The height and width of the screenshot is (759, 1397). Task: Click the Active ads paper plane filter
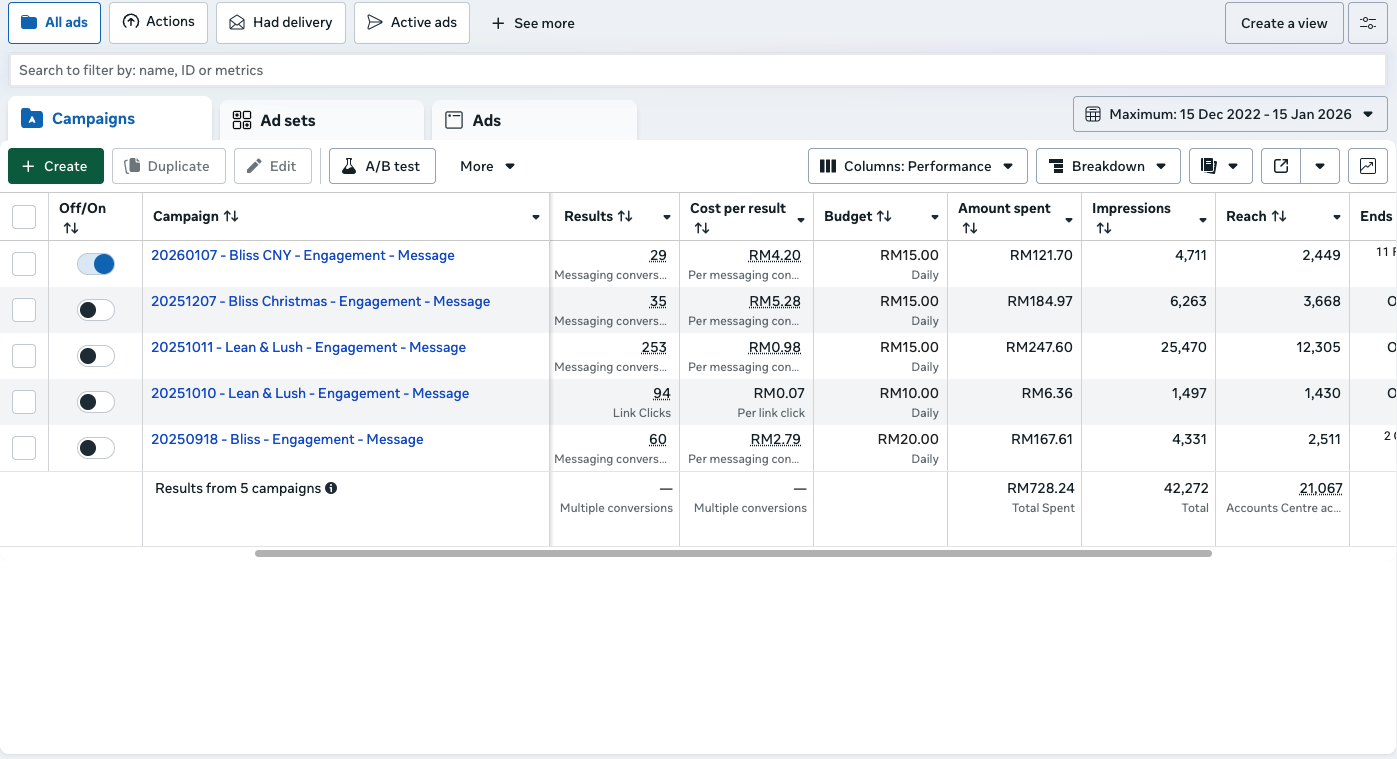point(412,22)
